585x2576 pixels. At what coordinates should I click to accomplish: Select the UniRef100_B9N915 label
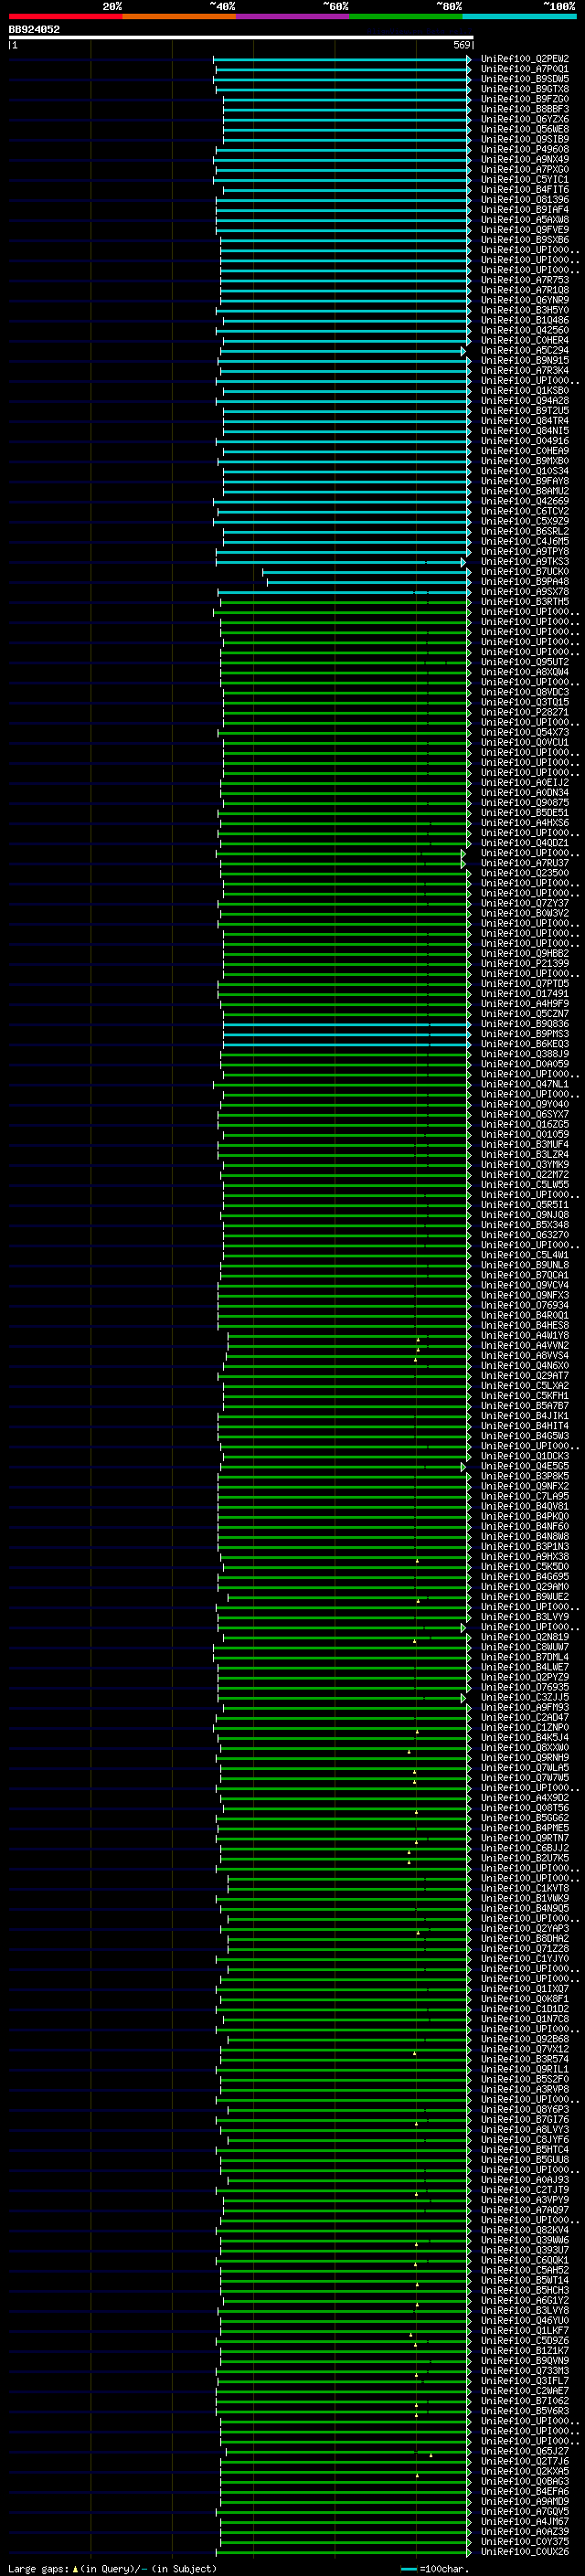(x=524, y=361)
